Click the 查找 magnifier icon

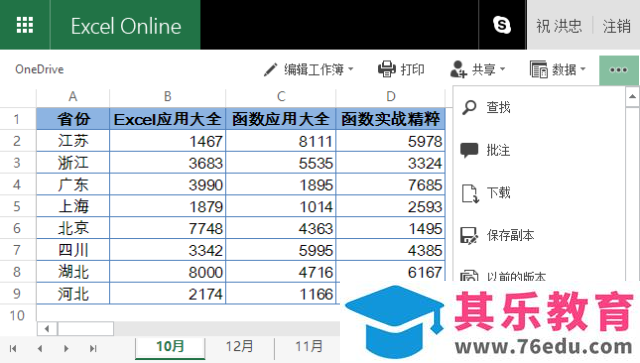pos(469,107)
